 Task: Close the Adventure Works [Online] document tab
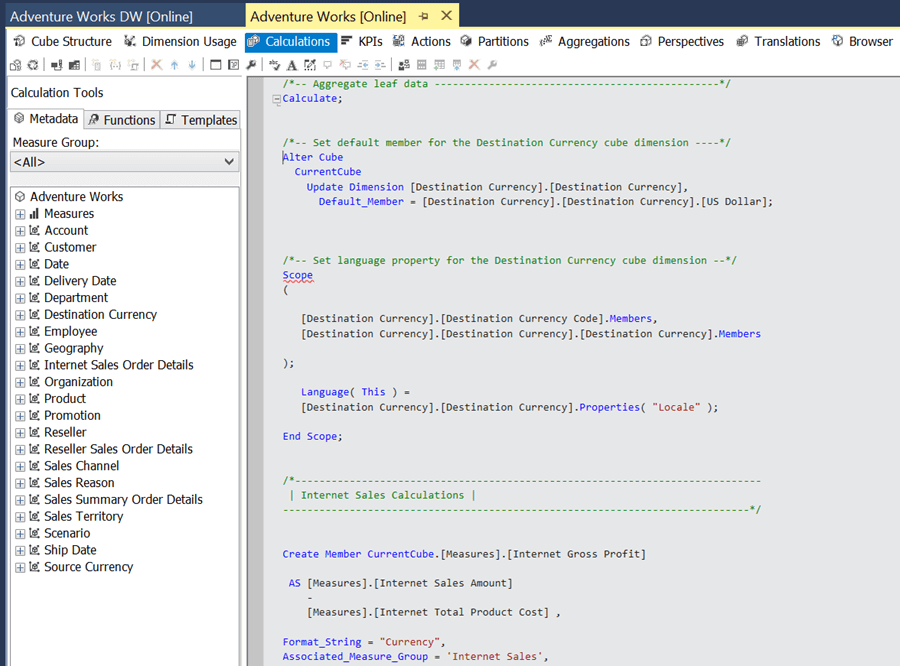[x=446, y=17]
